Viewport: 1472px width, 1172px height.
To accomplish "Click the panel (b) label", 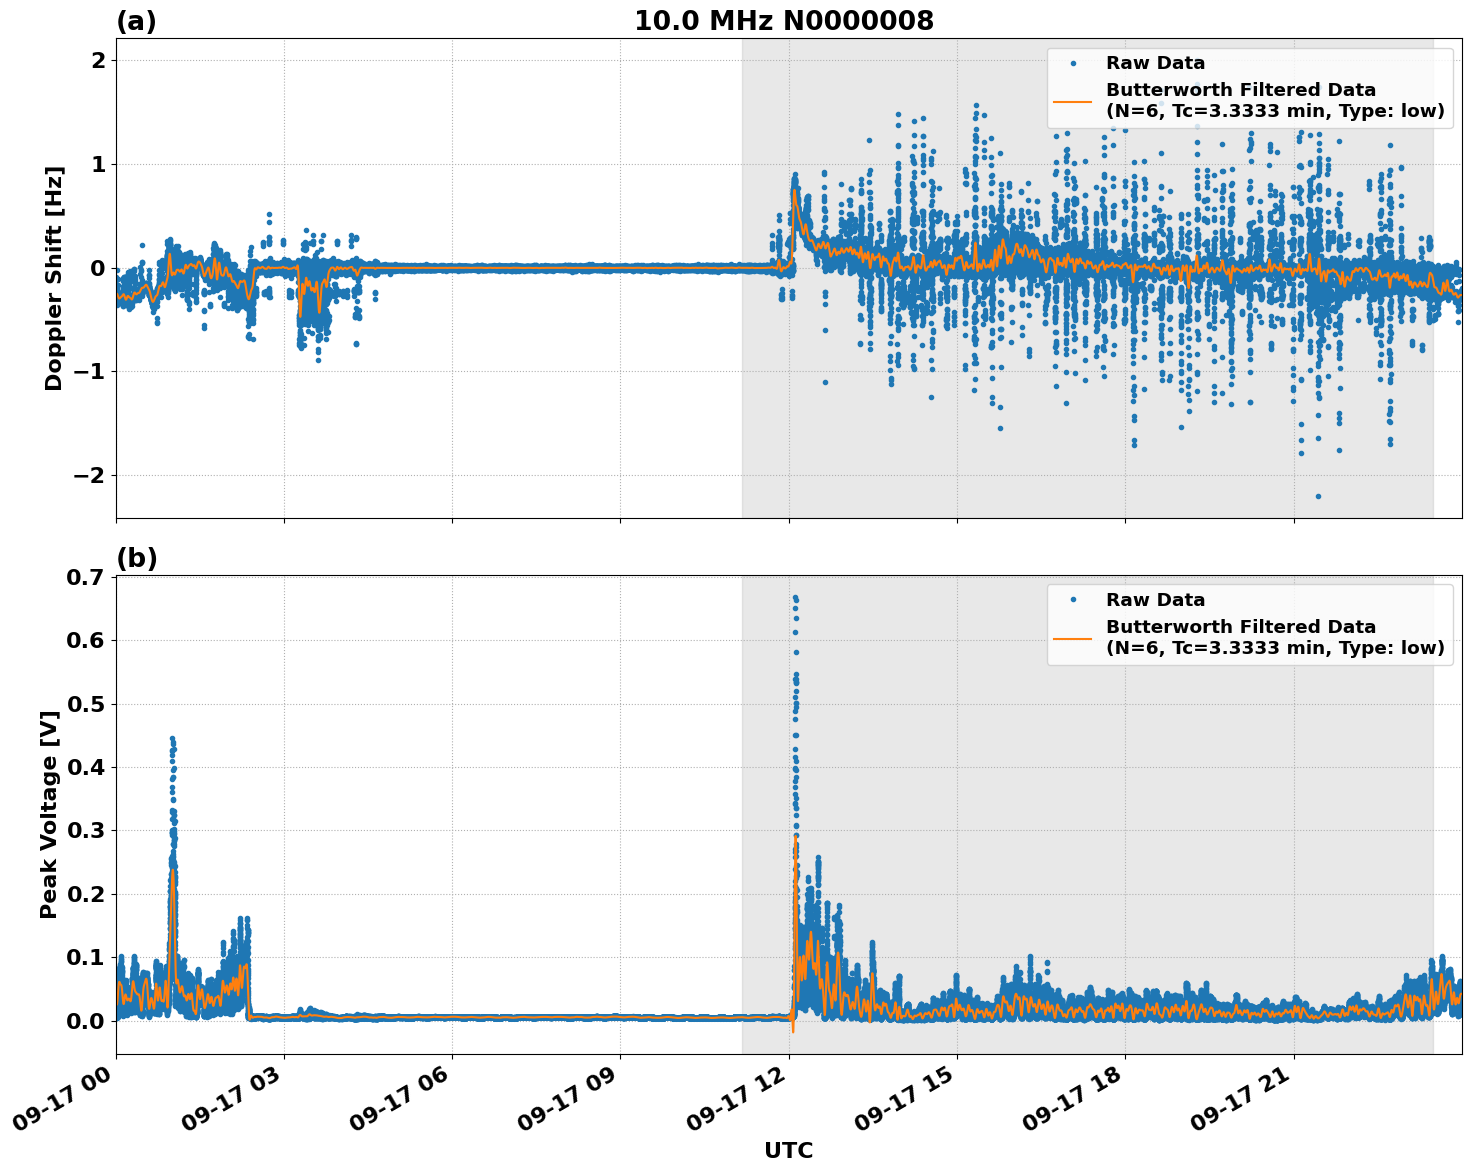I will click(136, 556).
